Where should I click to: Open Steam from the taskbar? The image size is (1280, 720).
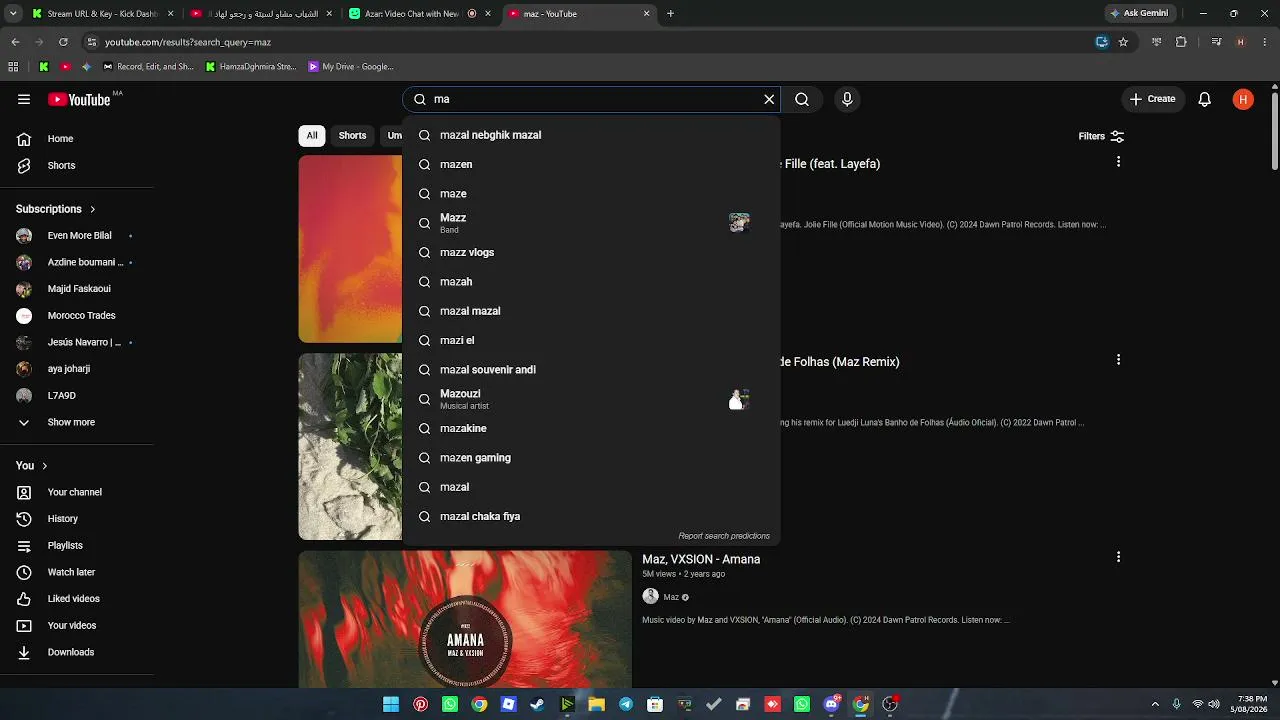pos(538,705)
